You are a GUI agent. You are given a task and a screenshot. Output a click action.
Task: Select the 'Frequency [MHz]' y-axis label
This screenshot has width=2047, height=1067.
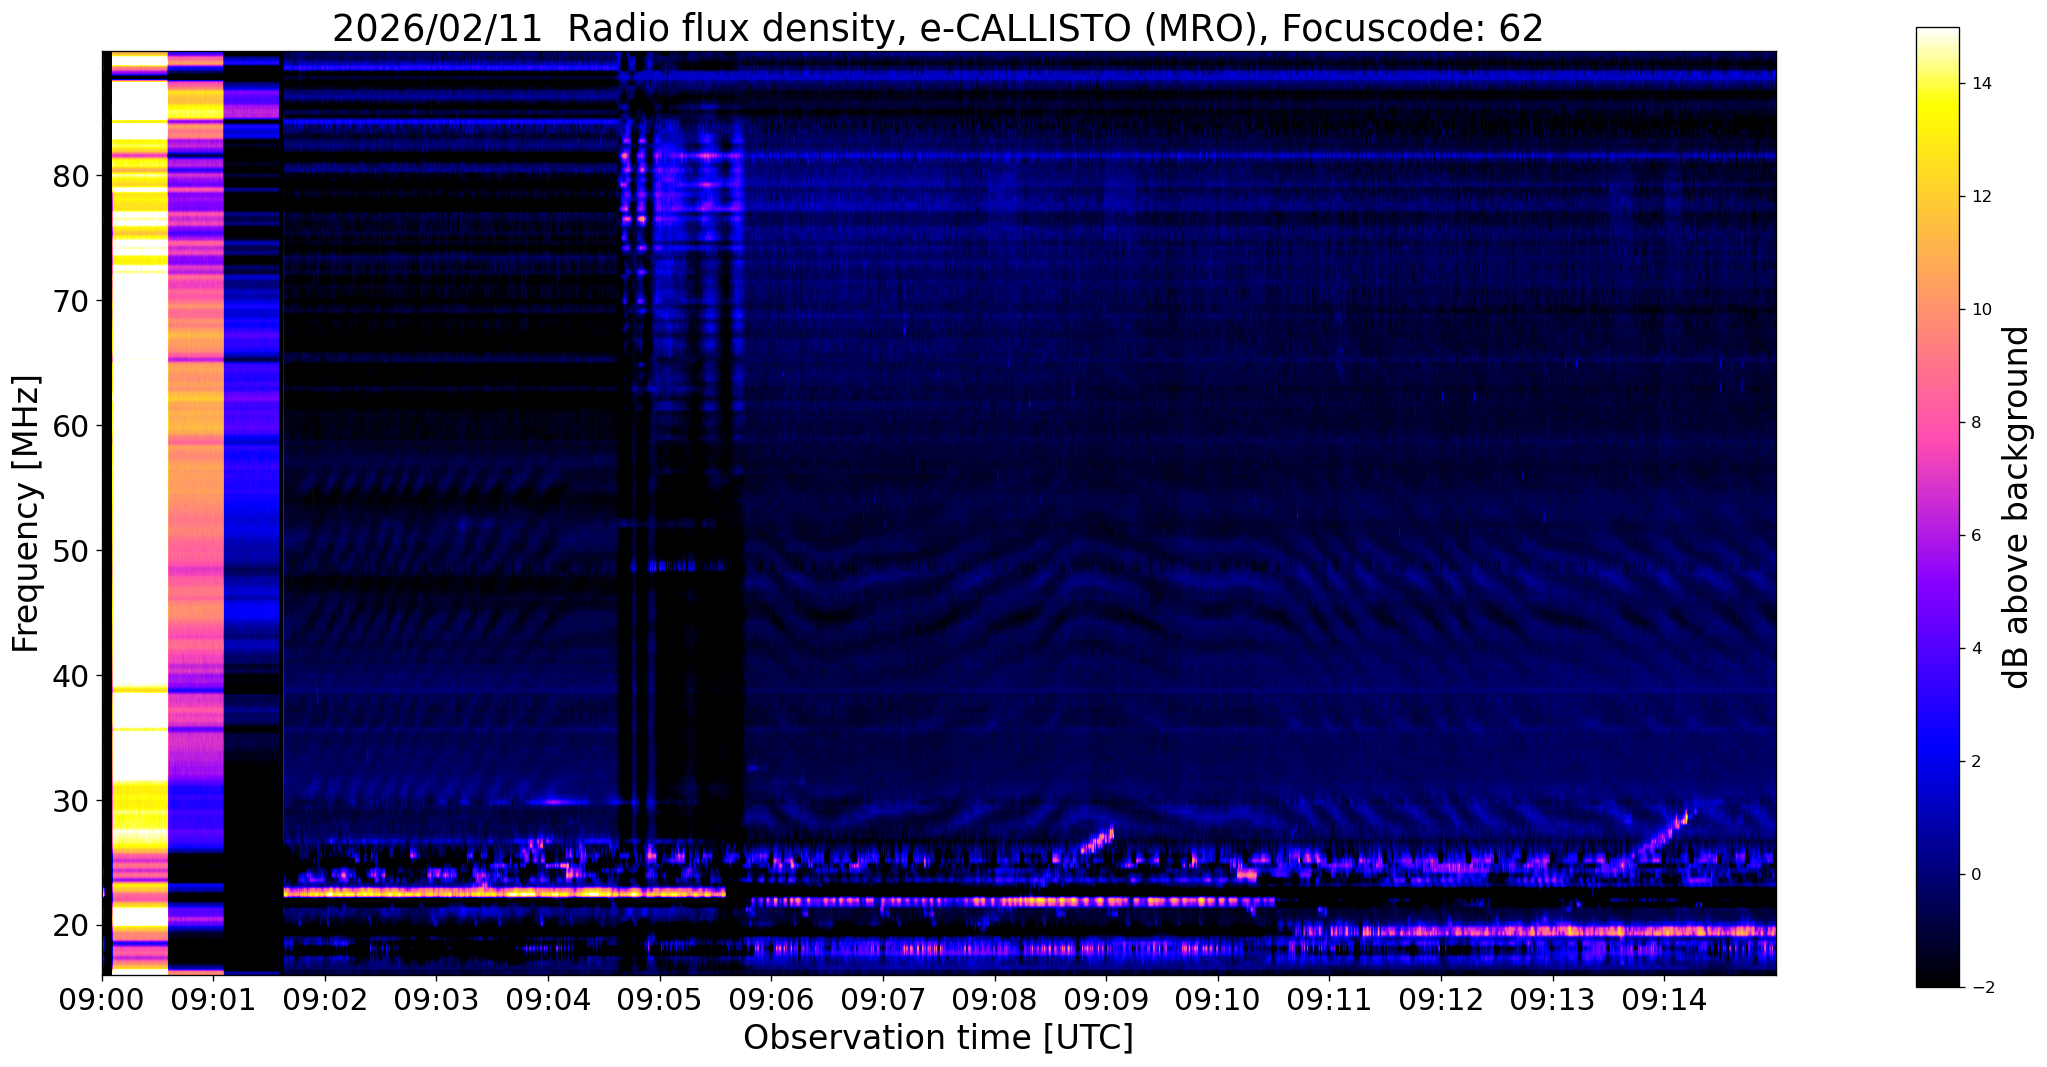[26, 514]
